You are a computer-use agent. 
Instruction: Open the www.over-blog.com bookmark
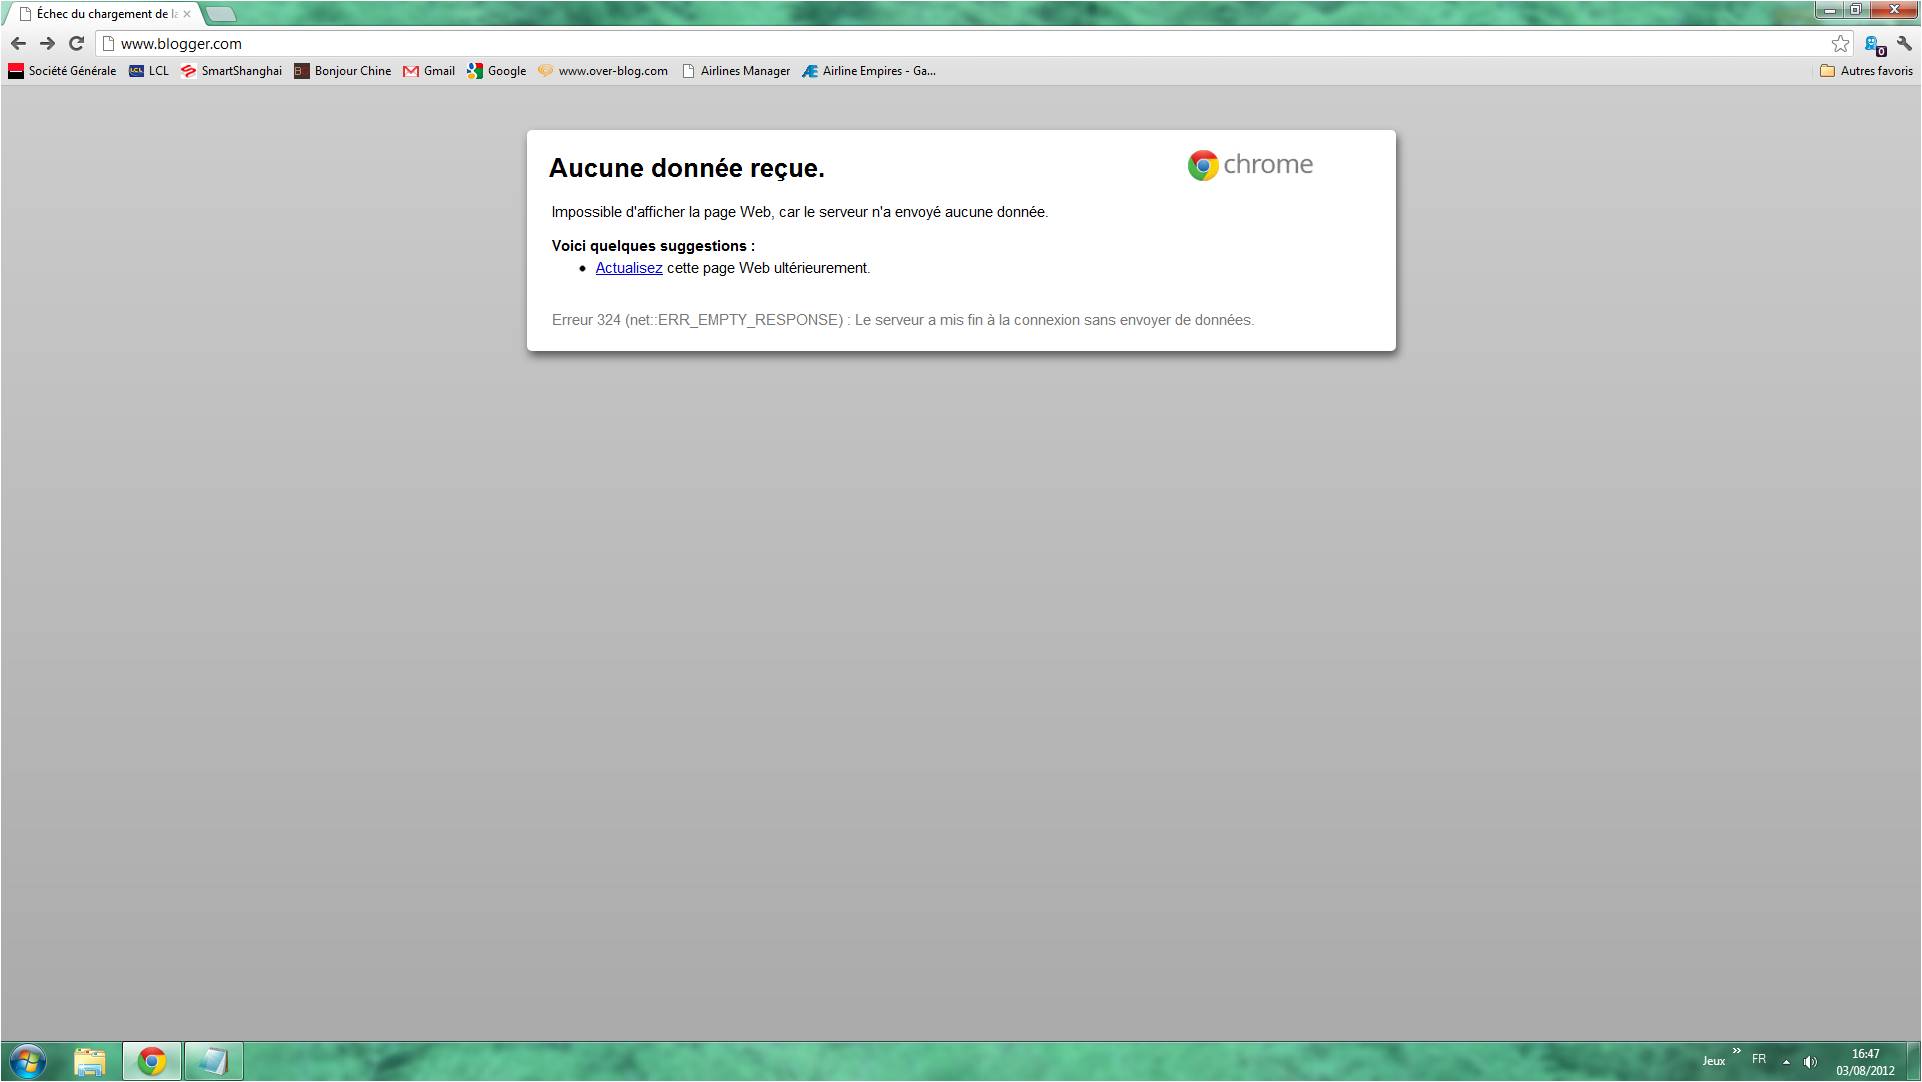click(603, 71)
